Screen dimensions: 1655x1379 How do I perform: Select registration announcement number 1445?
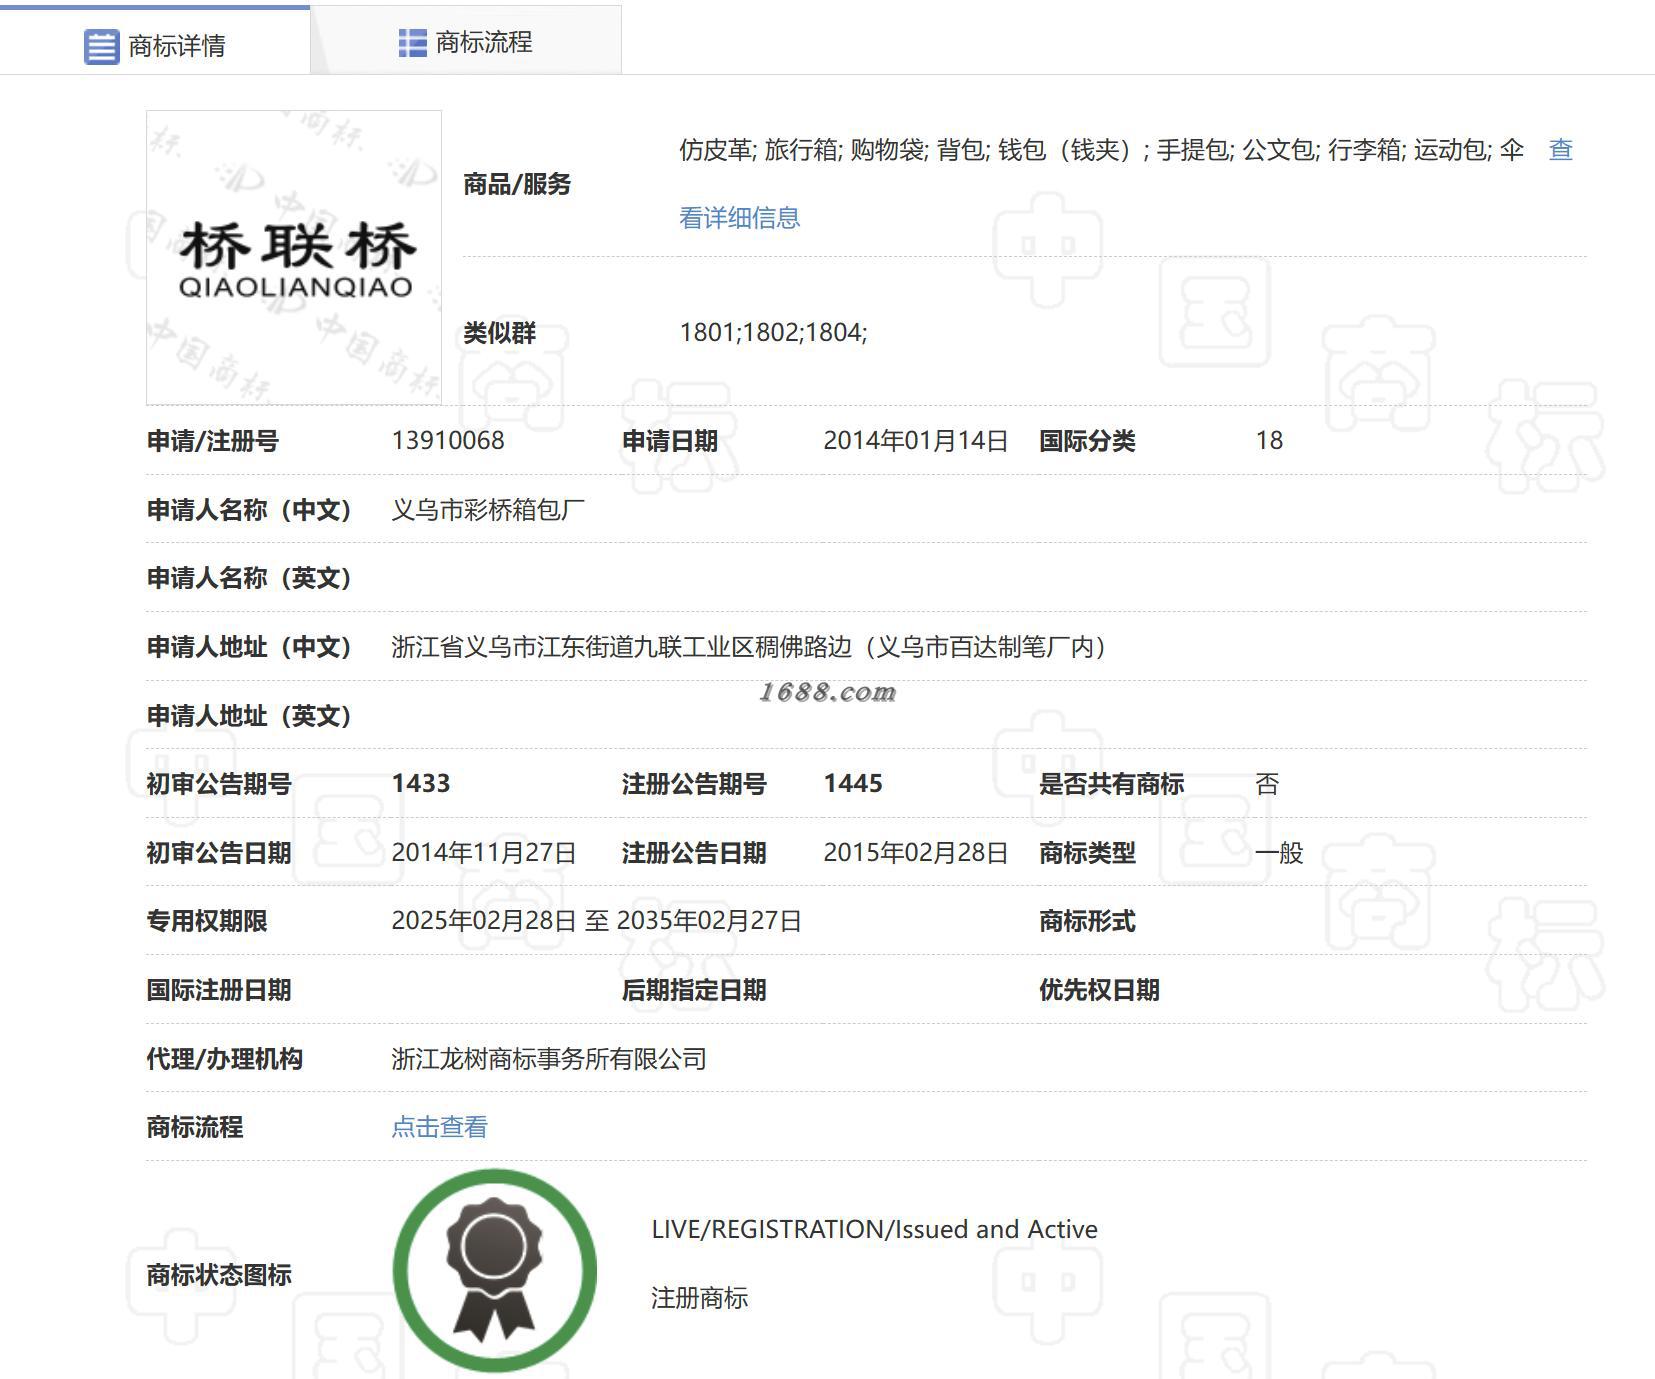coord(853,784)
